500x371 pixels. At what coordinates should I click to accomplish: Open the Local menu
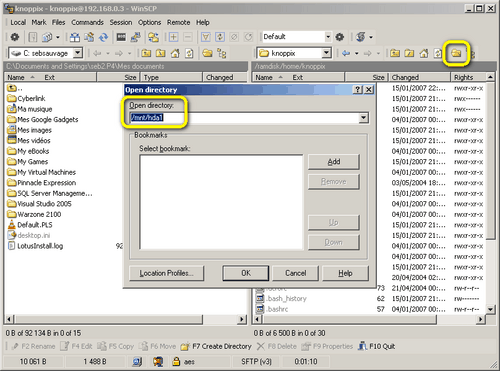(18, 22)
